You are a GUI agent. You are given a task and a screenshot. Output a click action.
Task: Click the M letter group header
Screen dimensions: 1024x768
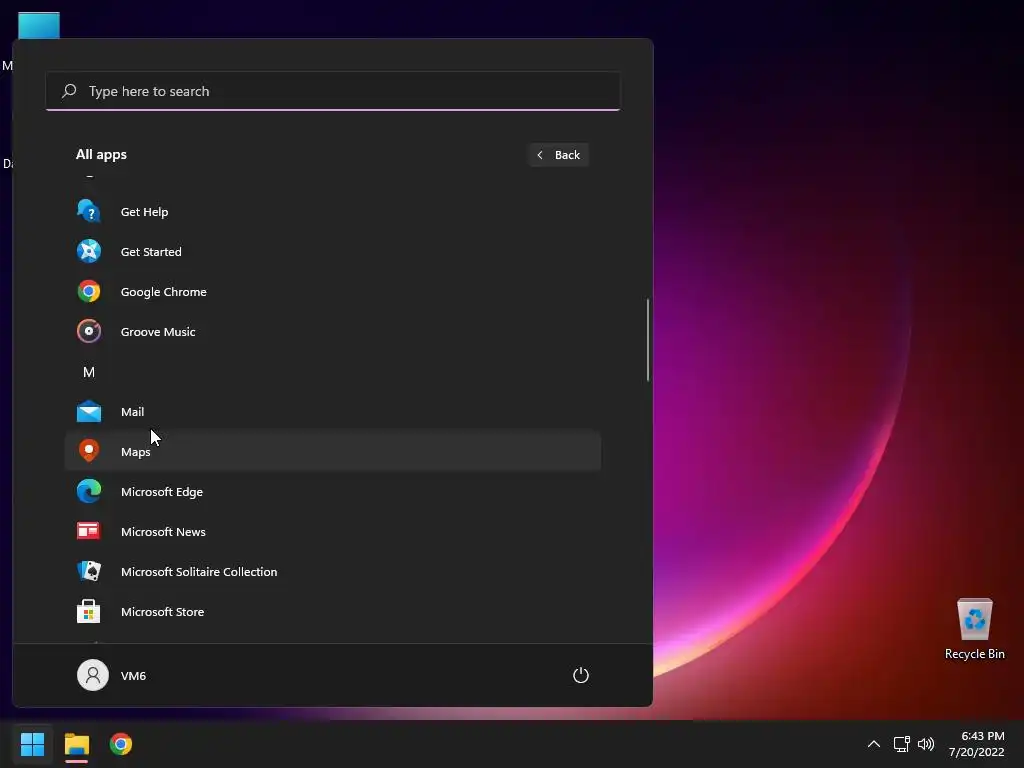[89, 372]
